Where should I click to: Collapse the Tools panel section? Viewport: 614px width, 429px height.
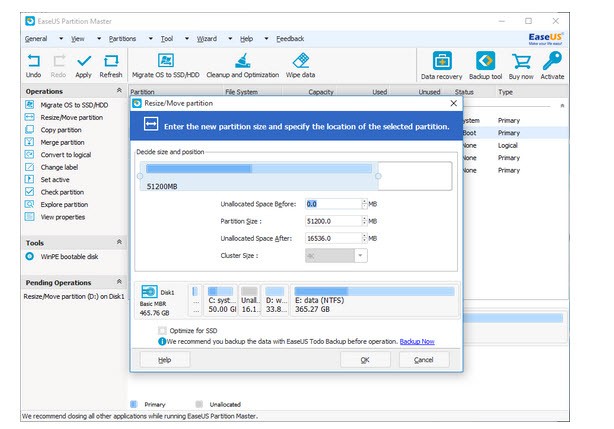(119, 242)
